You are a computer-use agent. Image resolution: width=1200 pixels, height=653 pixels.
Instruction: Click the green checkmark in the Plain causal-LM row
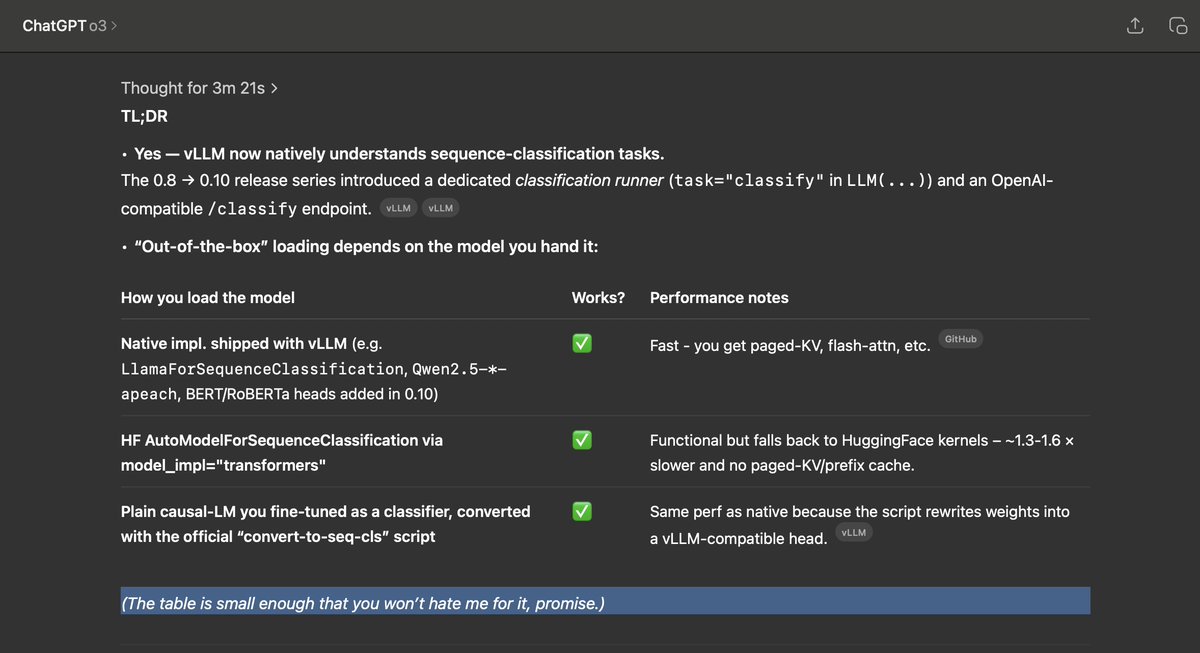(581, 511)
